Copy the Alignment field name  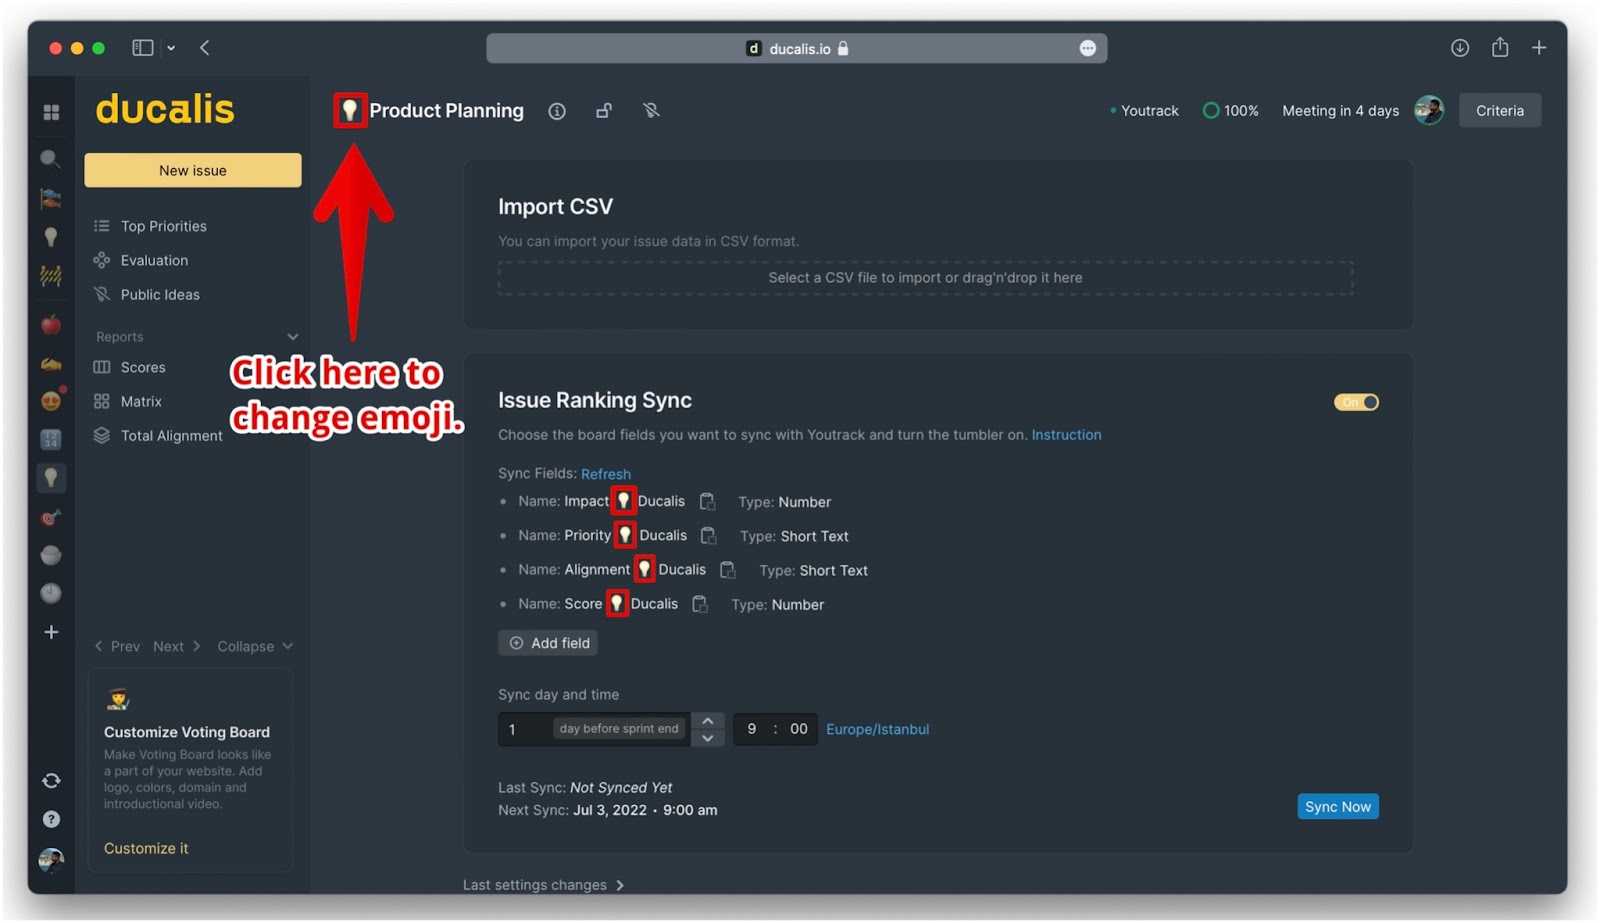click(727, 569)
